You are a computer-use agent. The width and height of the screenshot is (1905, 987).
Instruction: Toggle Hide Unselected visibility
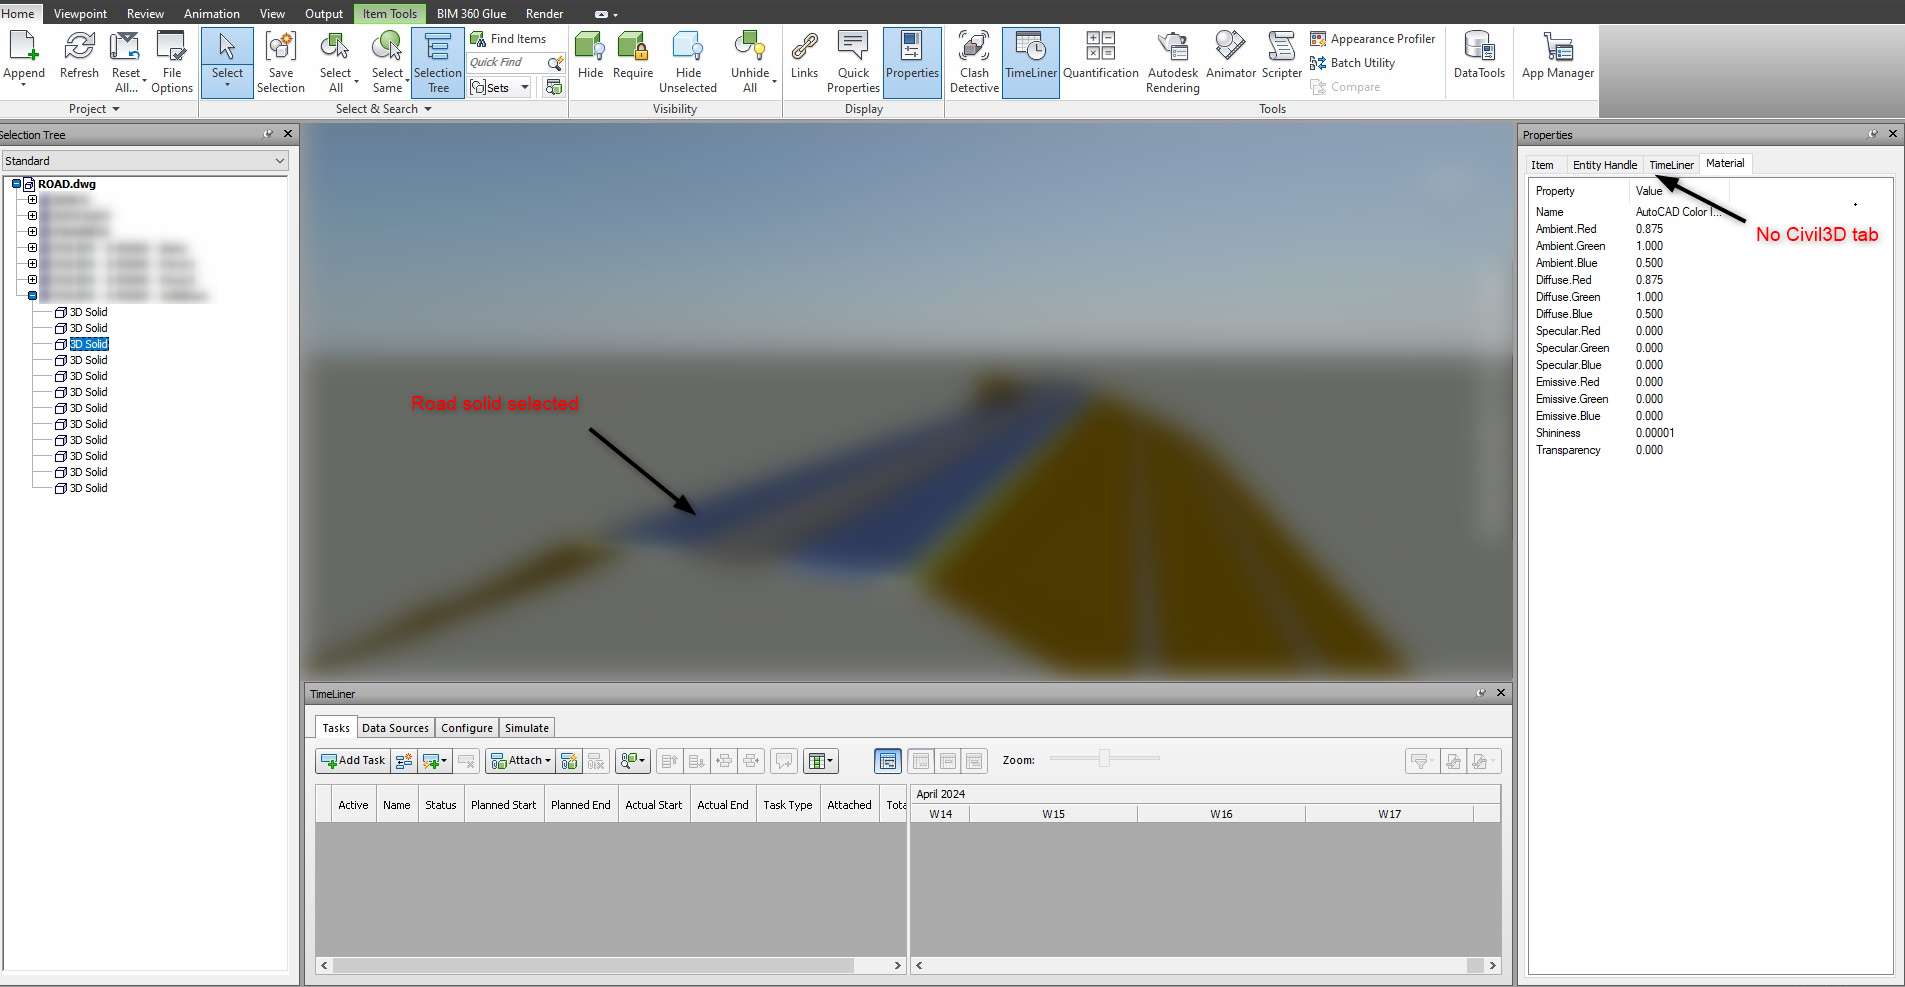(688, 62)
